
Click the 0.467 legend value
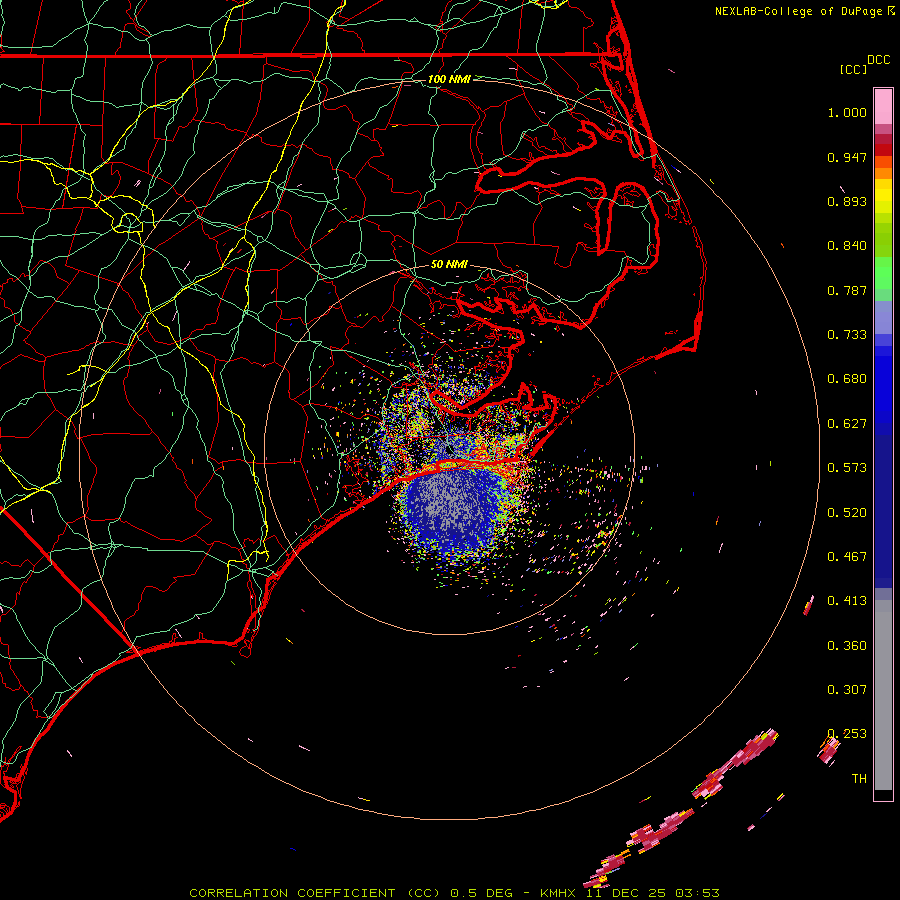pos(847,557)
